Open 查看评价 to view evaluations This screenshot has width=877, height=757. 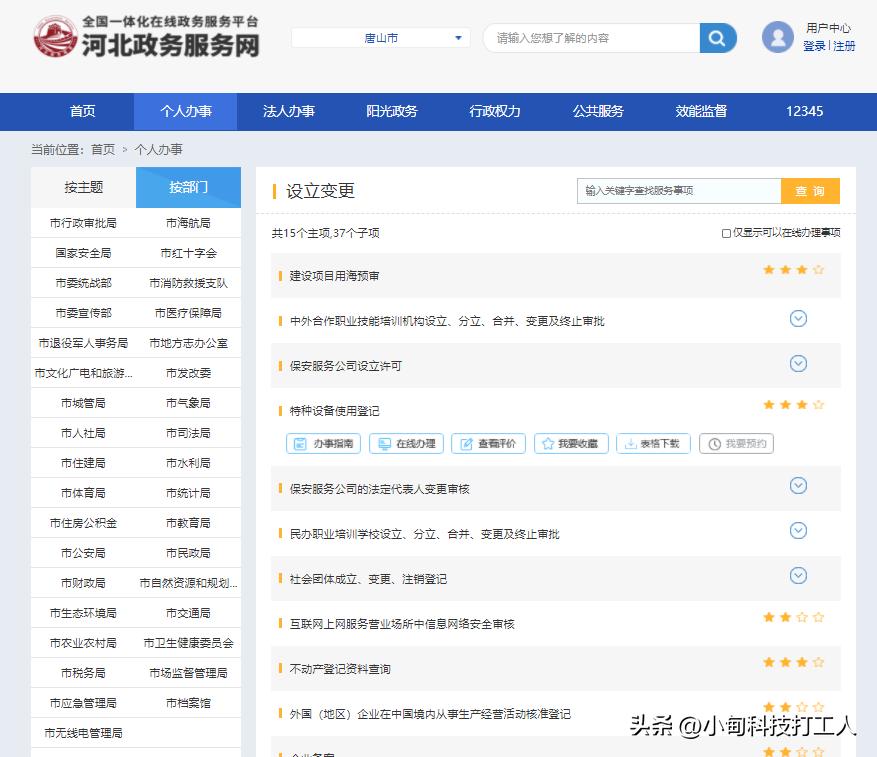point(488,443)
